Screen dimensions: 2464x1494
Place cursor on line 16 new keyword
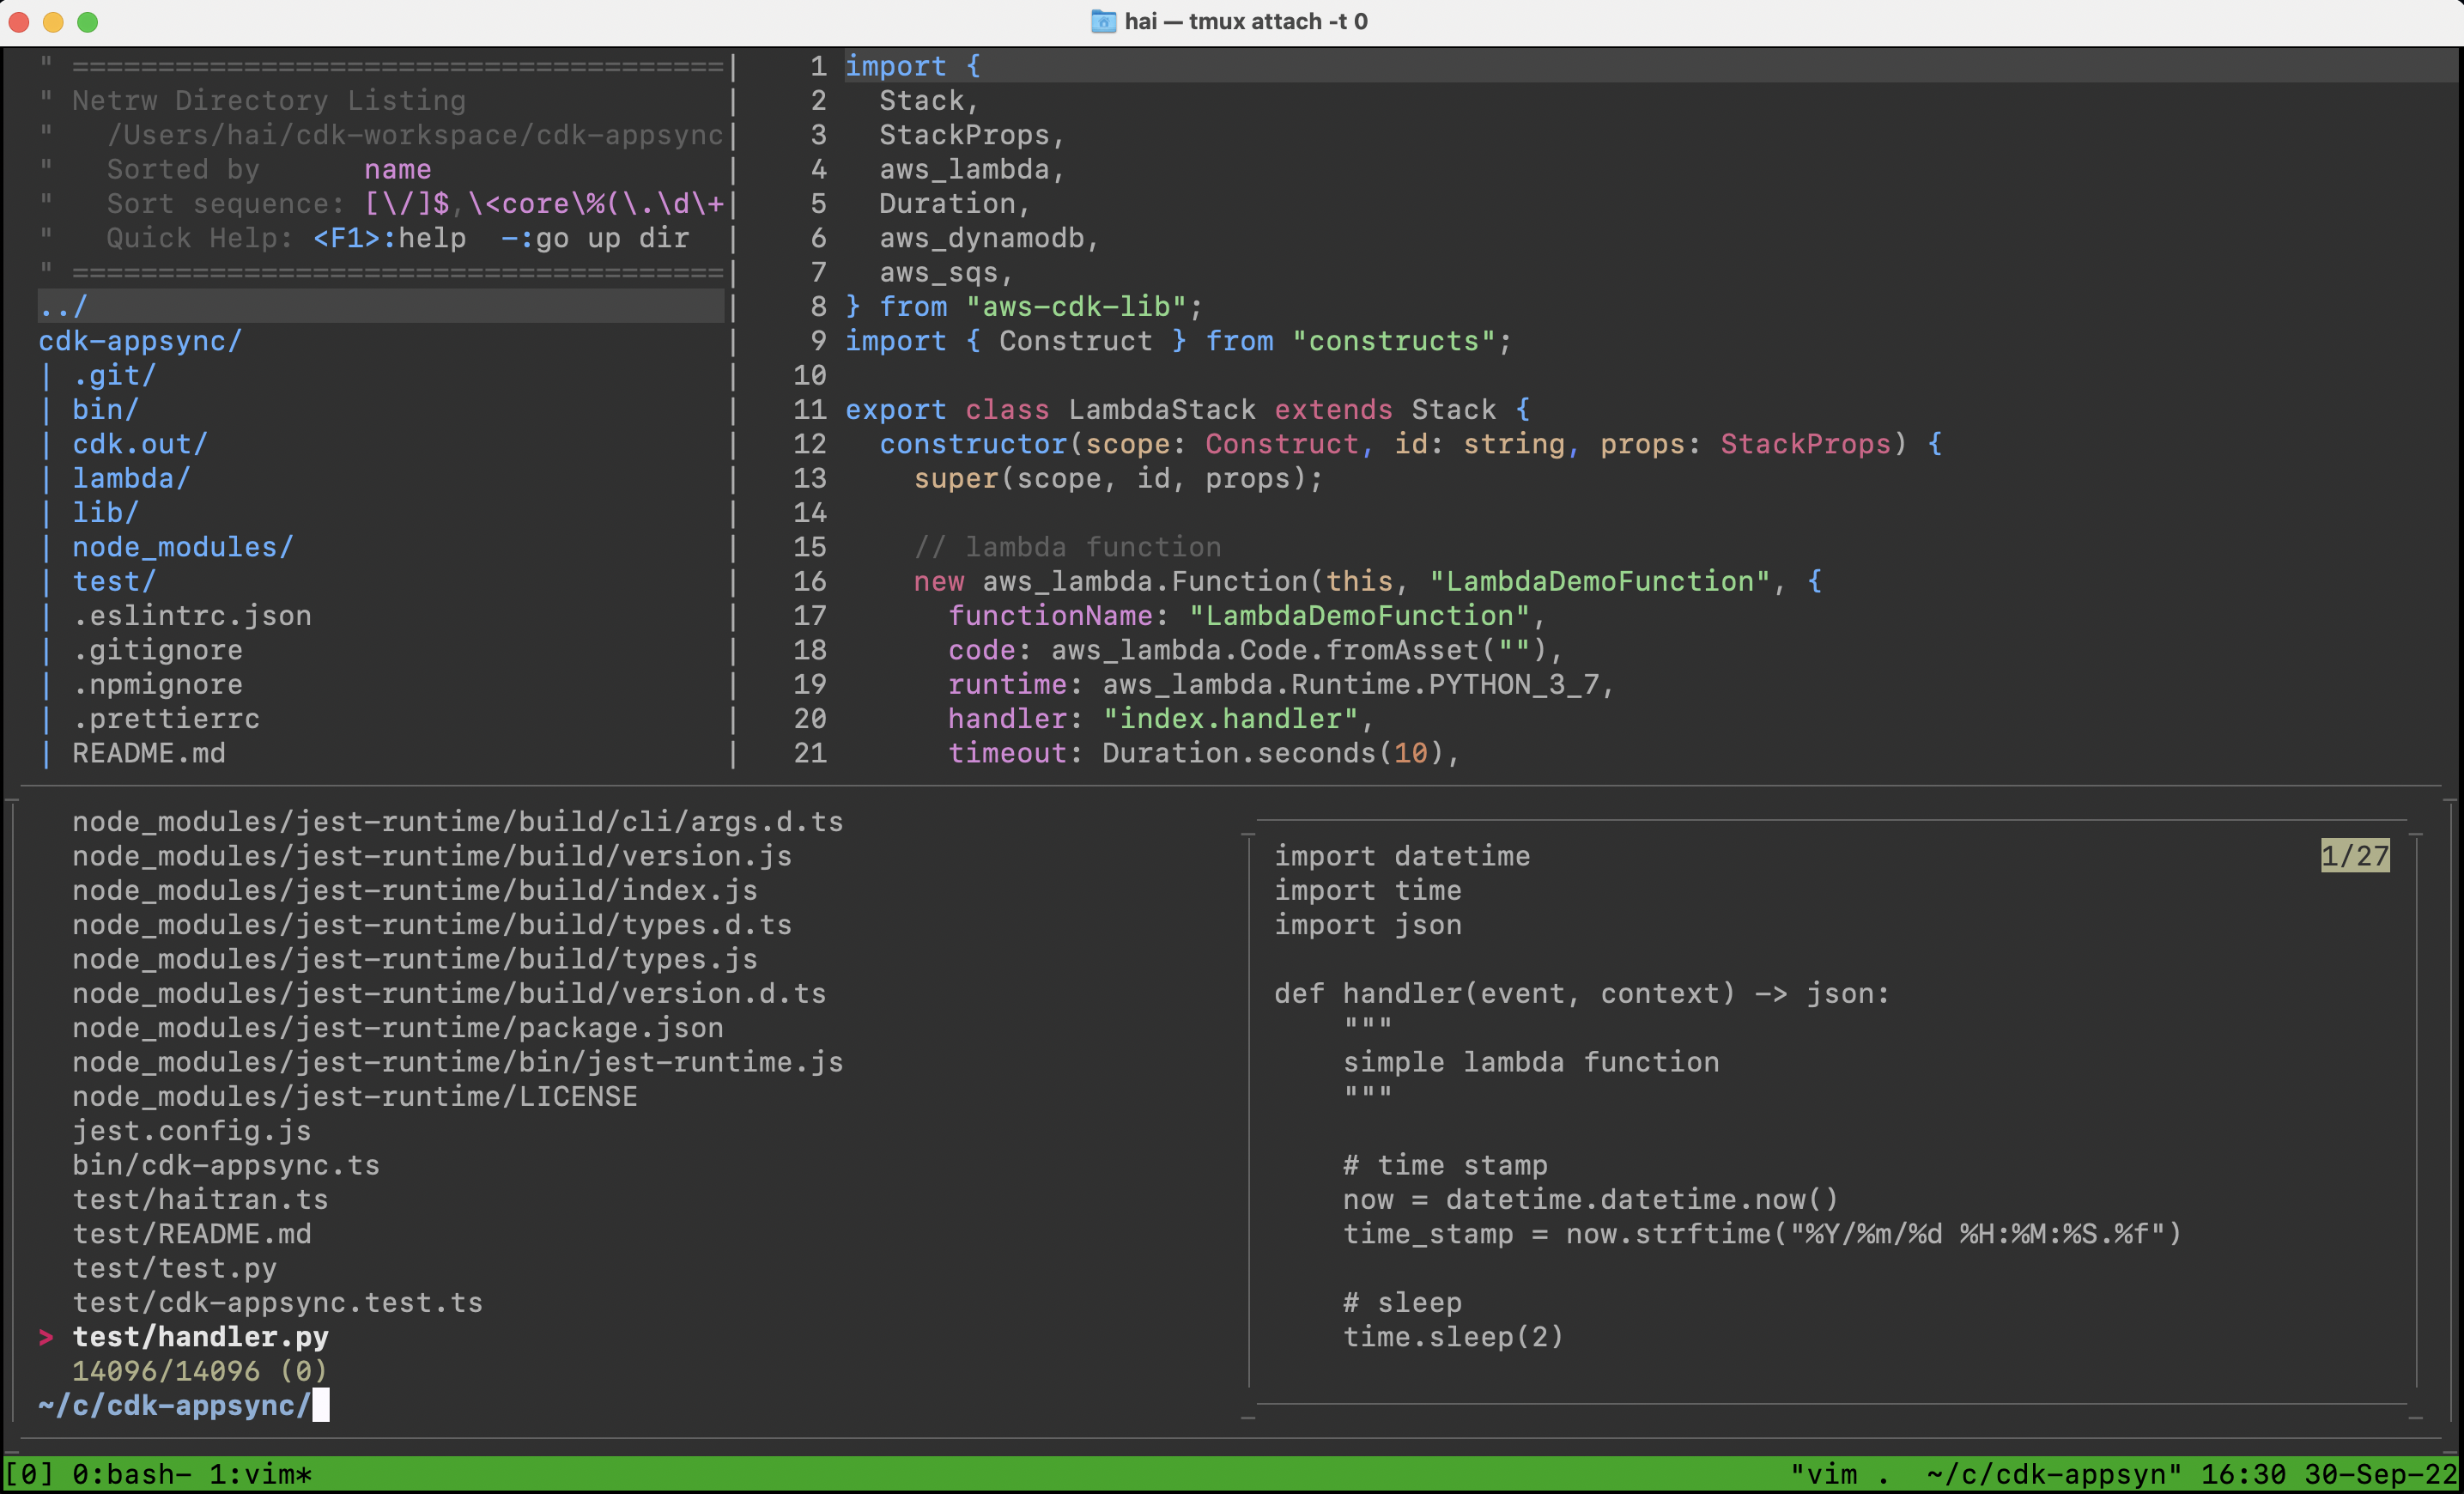[938, 581]
